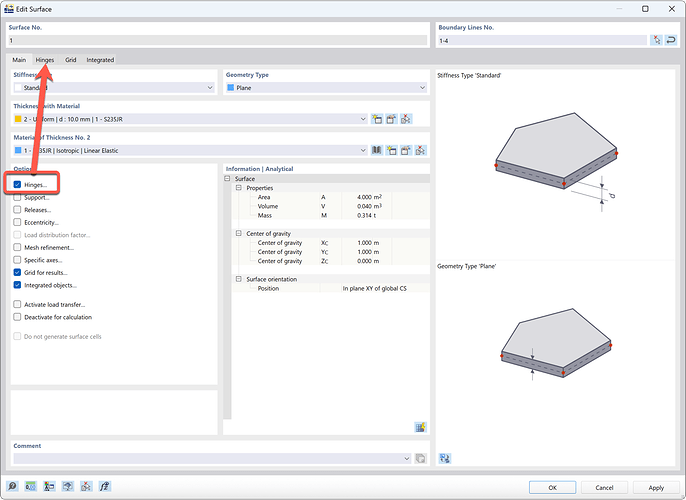Click the view options icon under the preview

click(x=445, y=458)
